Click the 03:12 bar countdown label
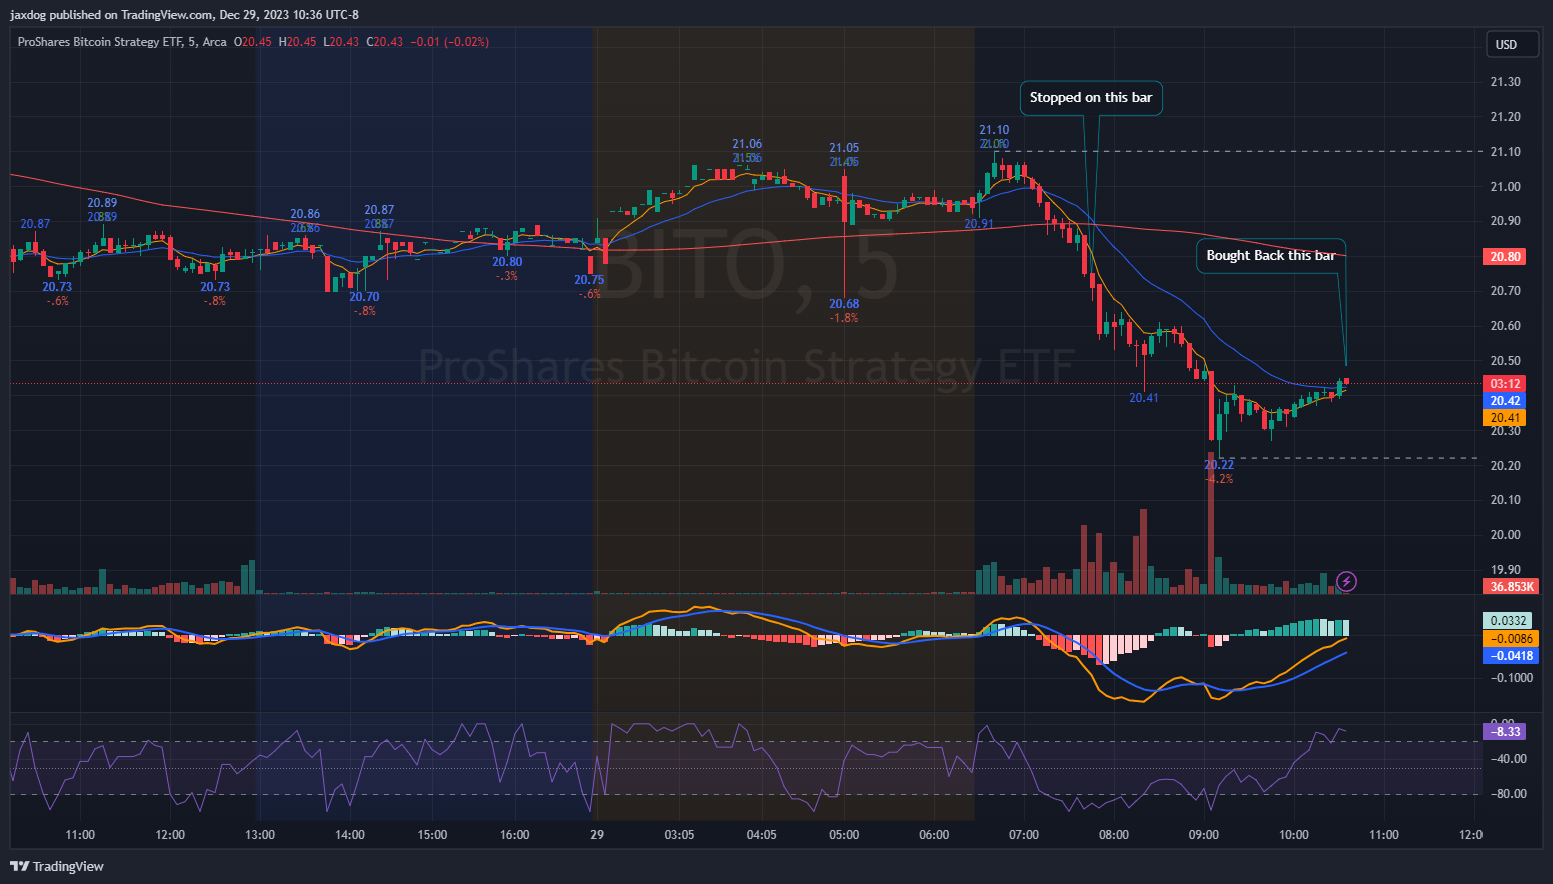Image resolution: width=1553 pixels, height=884 pixels. (x=1505, y=384)
